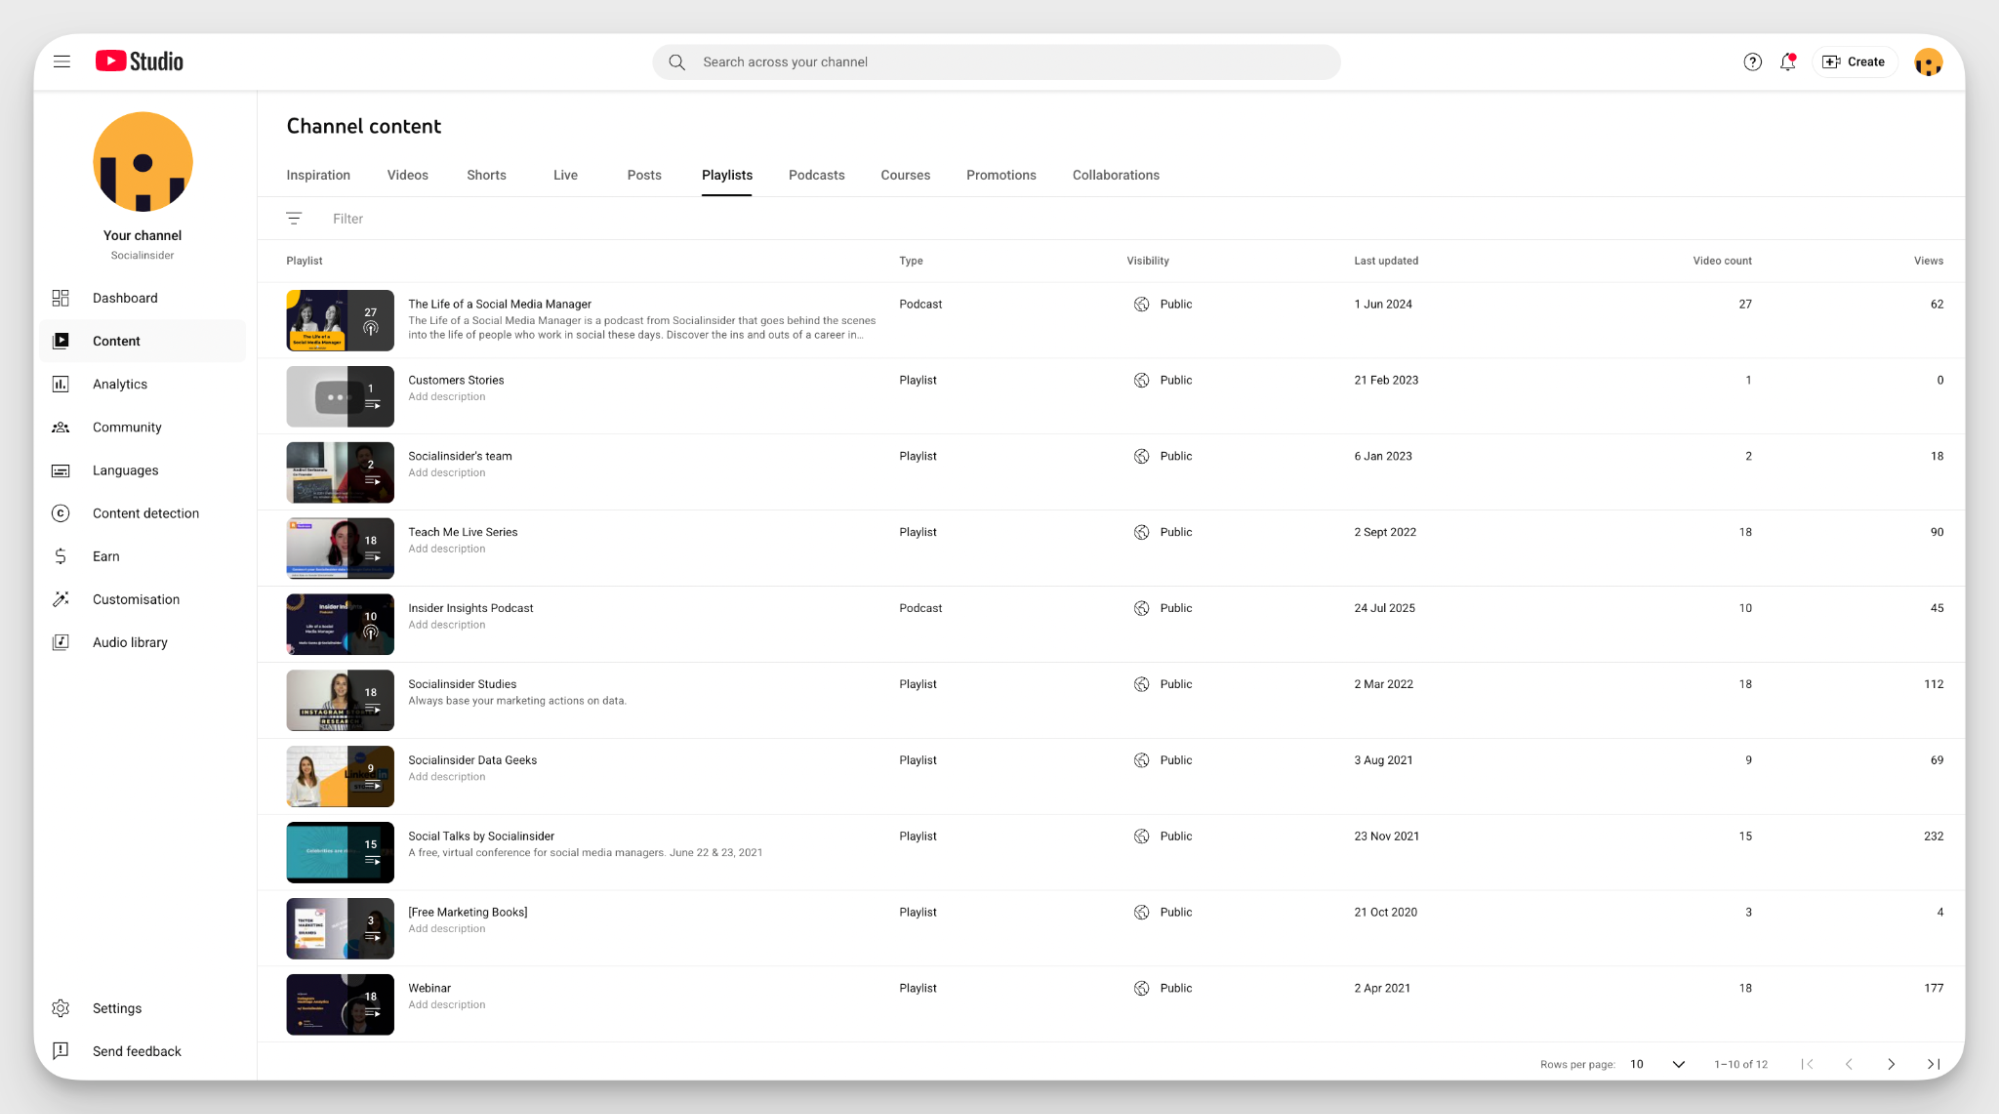Click the filter icon above the playlist table
The height and width of the screenshot is (1114, 1999).
[x=294, y=218]
